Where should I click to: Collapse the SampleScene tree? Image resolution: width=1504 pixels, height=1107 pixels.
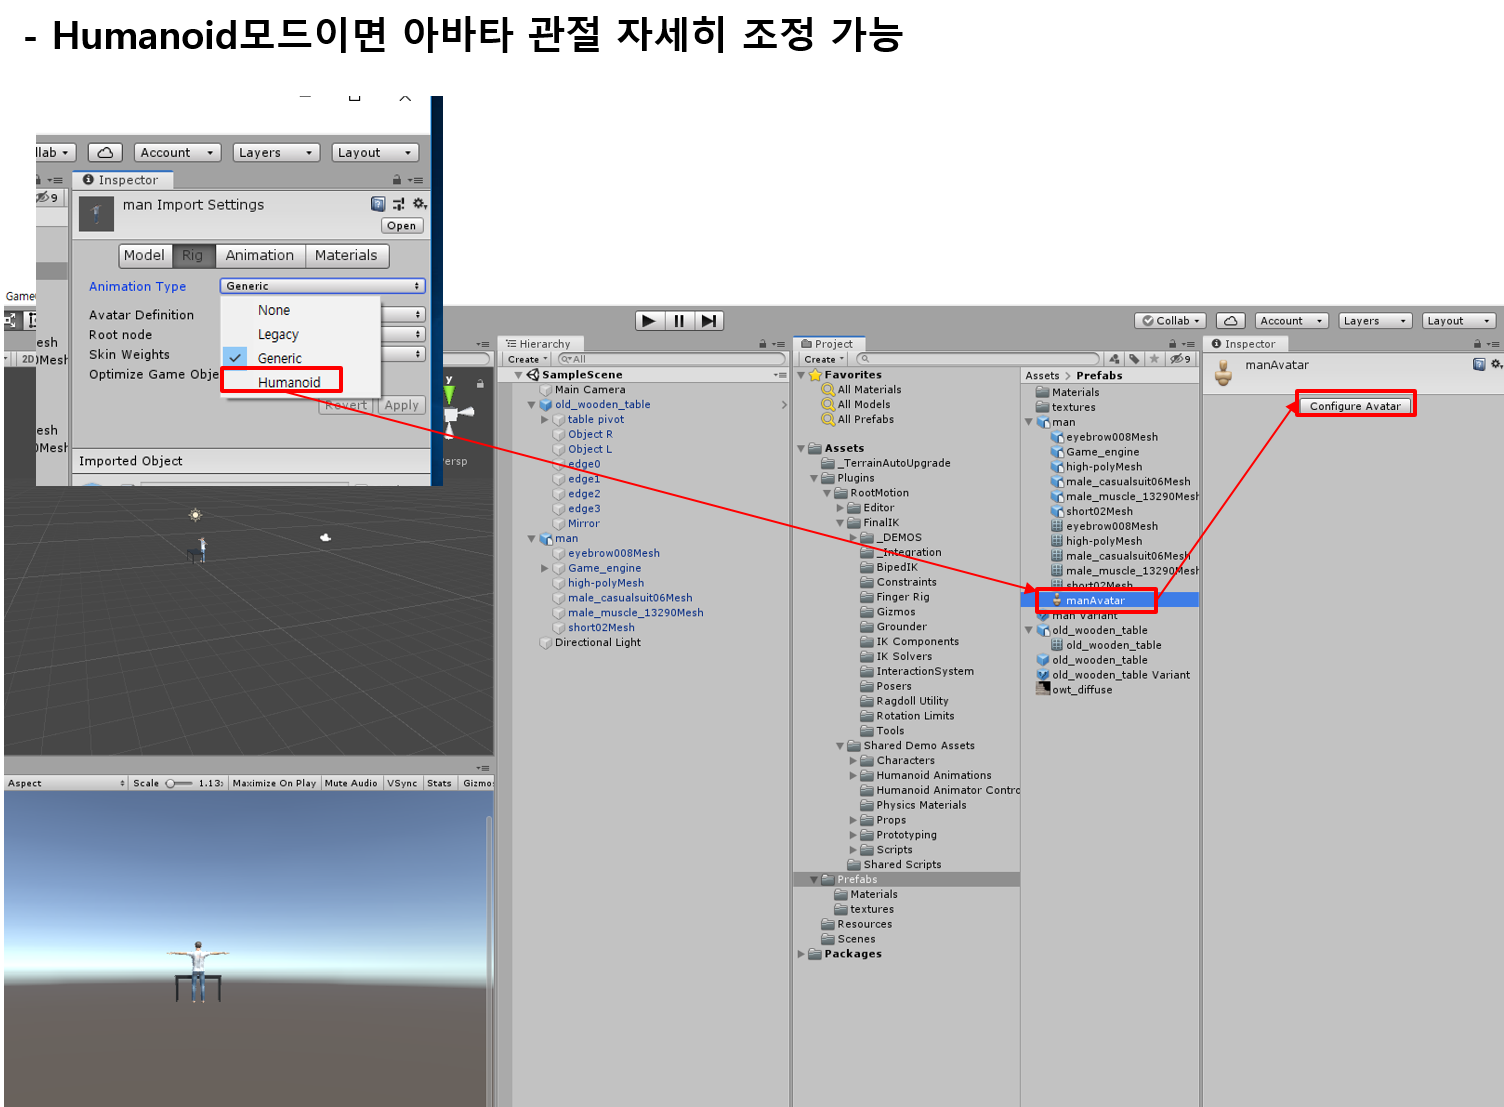519,375
